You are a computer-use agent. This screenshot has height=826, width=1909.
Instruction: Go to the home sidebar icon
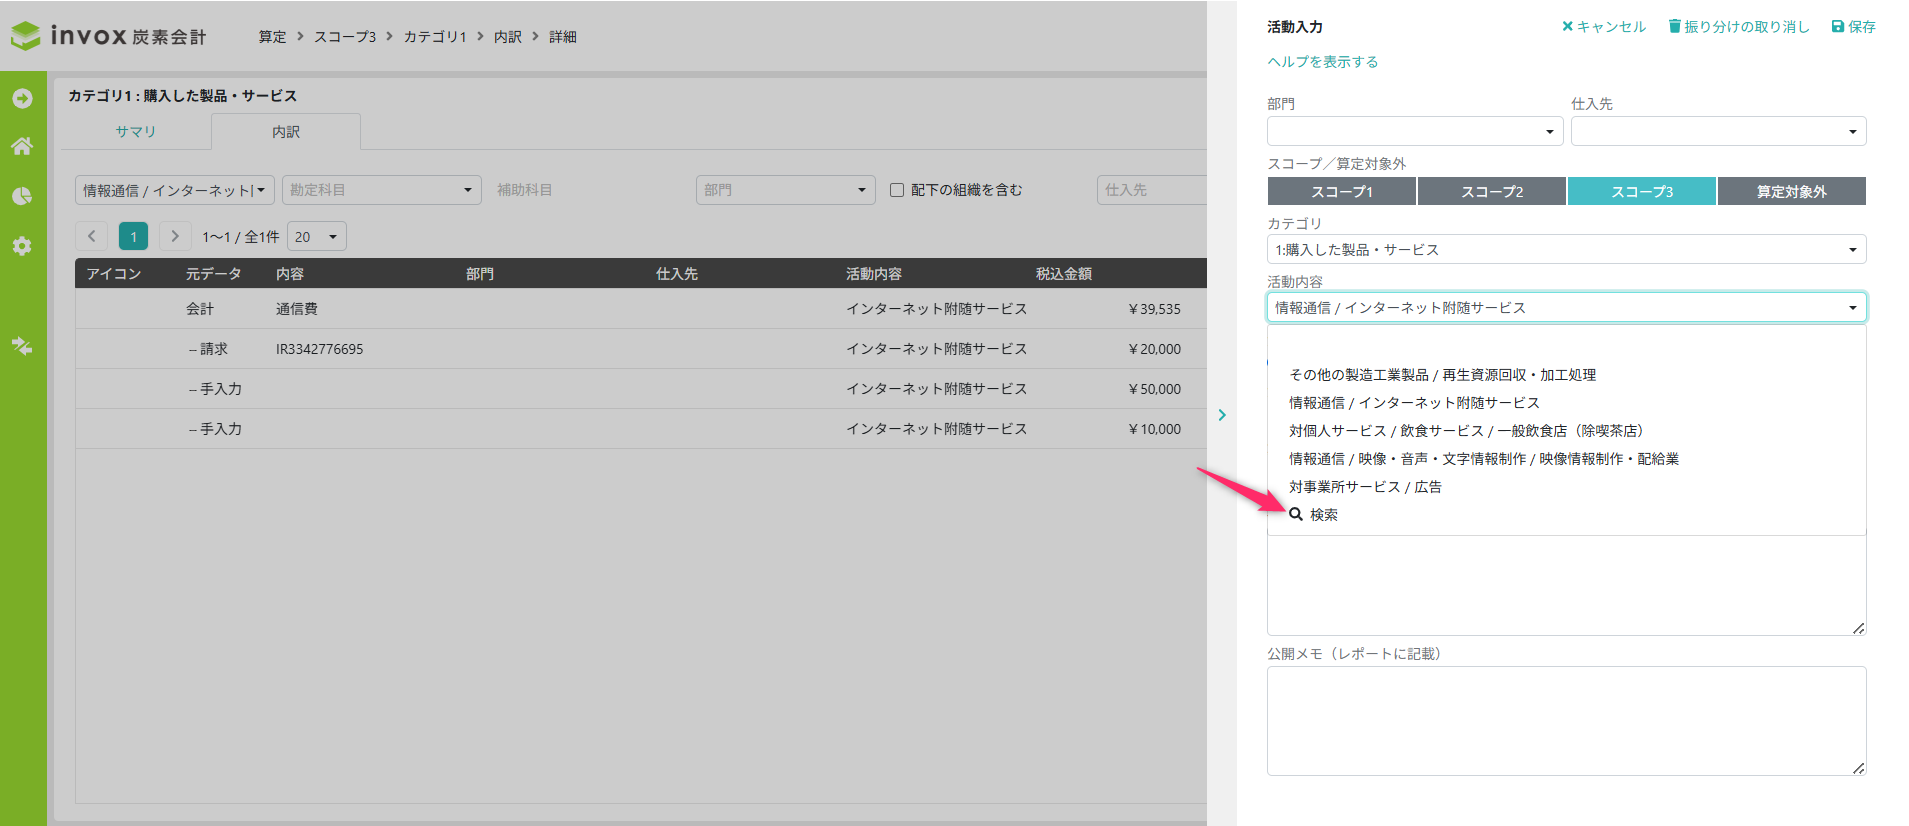click(22, 146)
